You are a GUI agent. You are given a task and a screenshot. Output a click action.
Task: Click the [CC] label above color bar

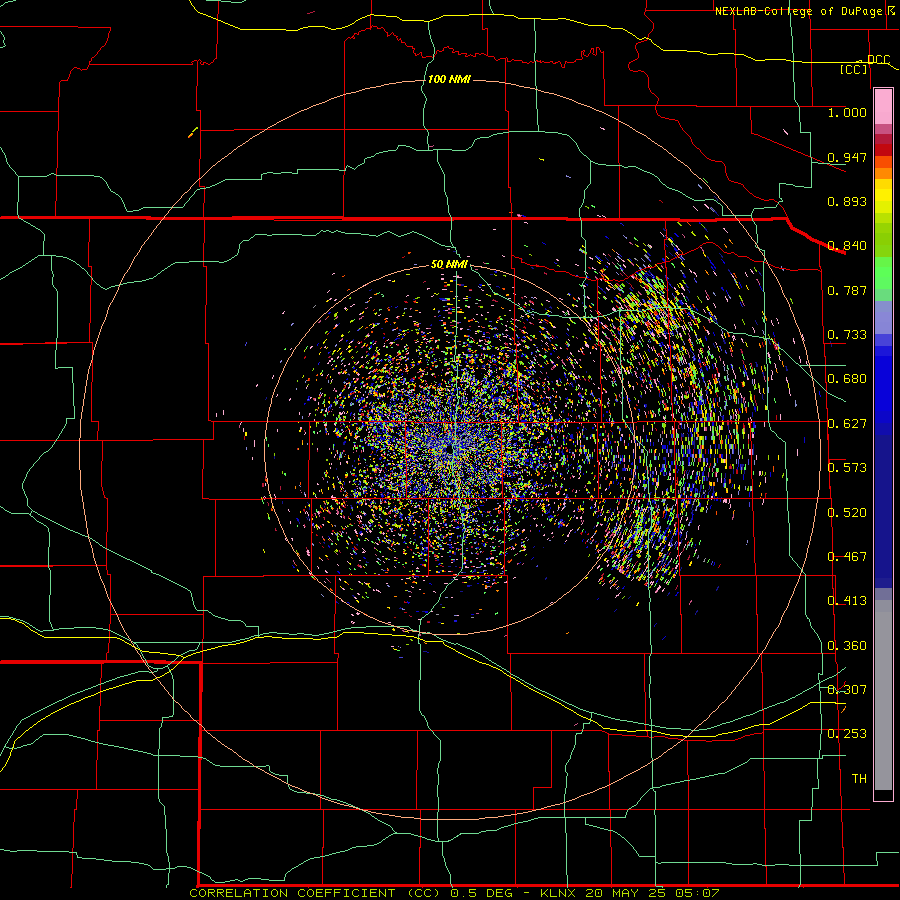pos(854,69)
